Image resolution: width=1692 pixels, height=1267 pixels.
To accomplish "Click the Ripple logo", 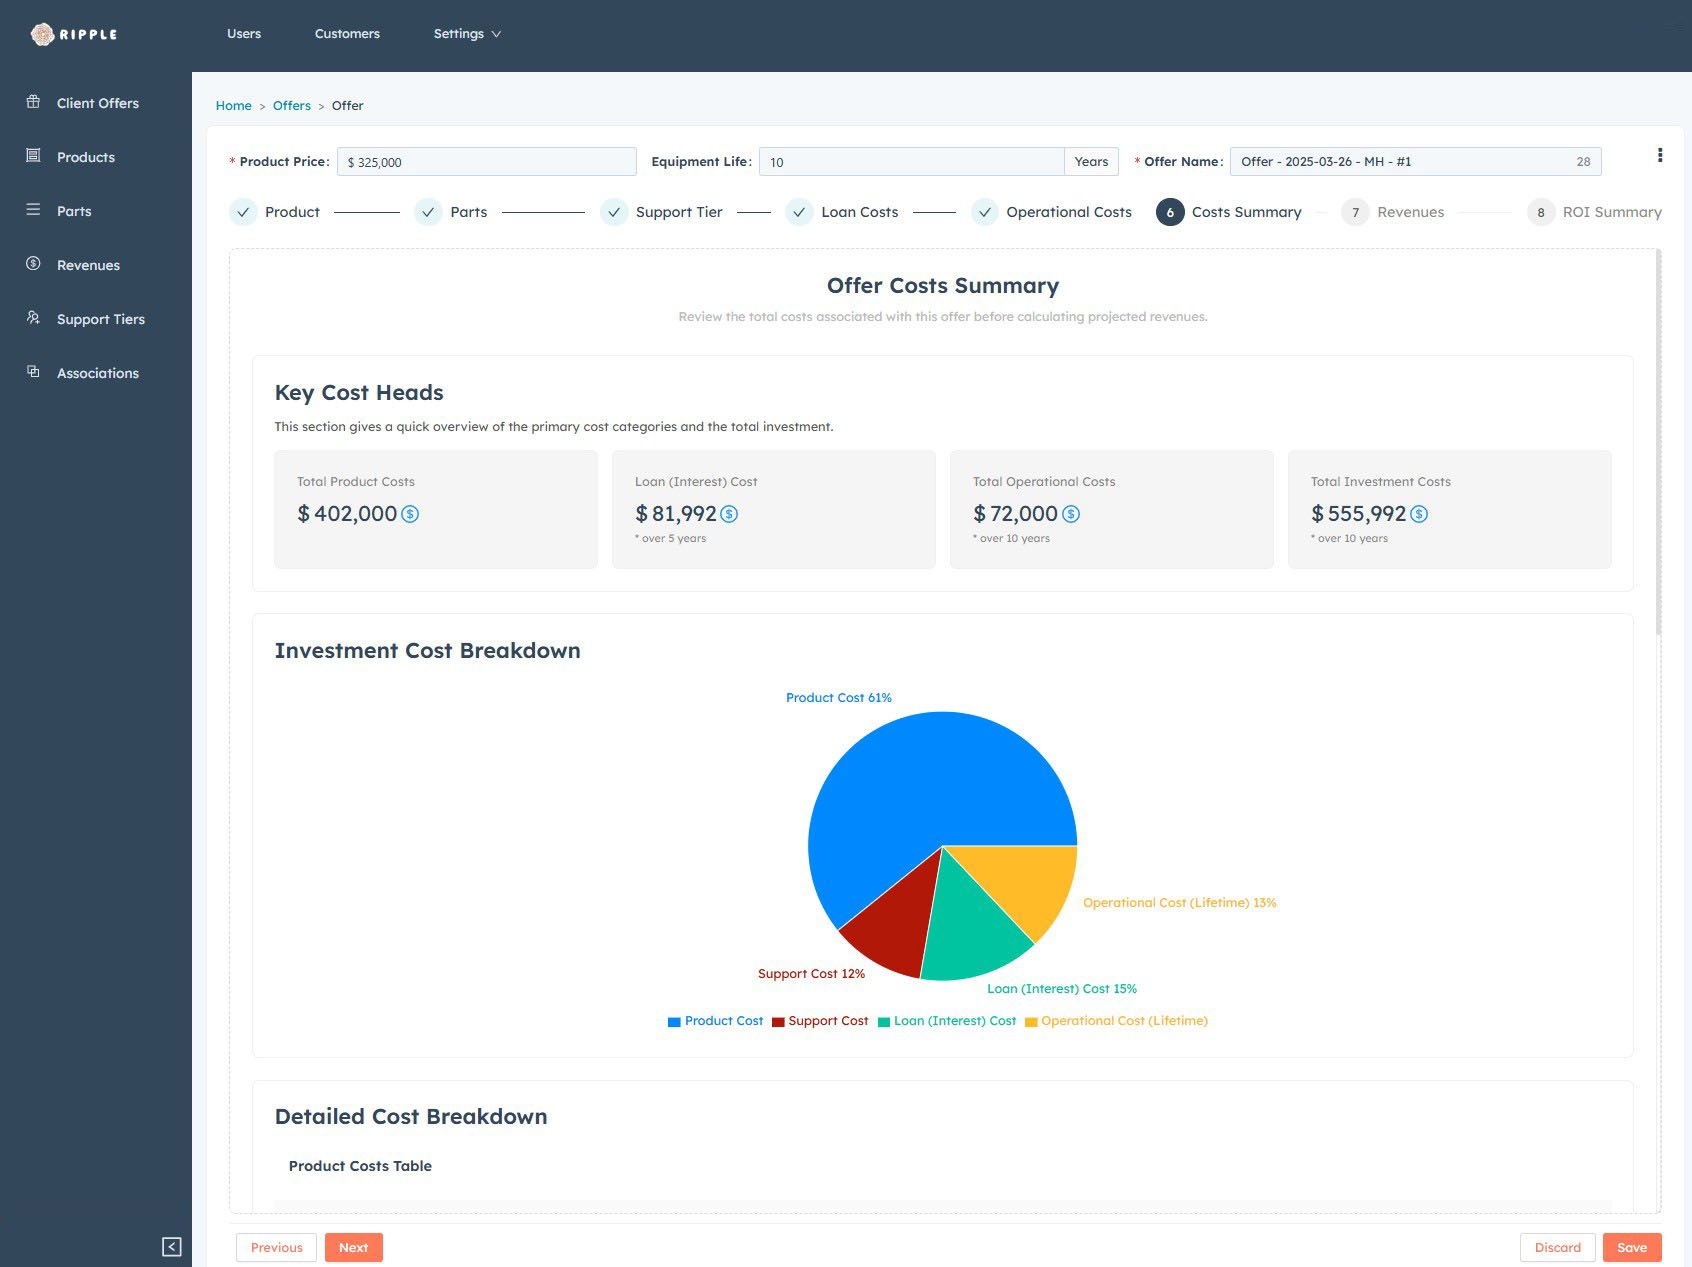I will [74, 34].
